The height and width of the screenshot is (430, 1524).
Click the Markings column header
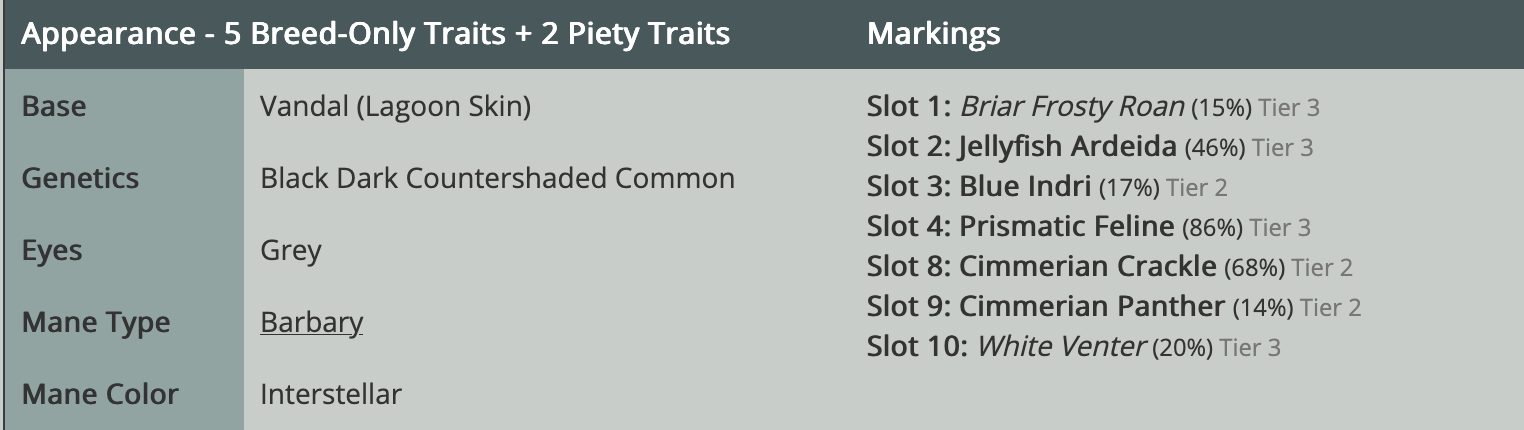[933, 34]
